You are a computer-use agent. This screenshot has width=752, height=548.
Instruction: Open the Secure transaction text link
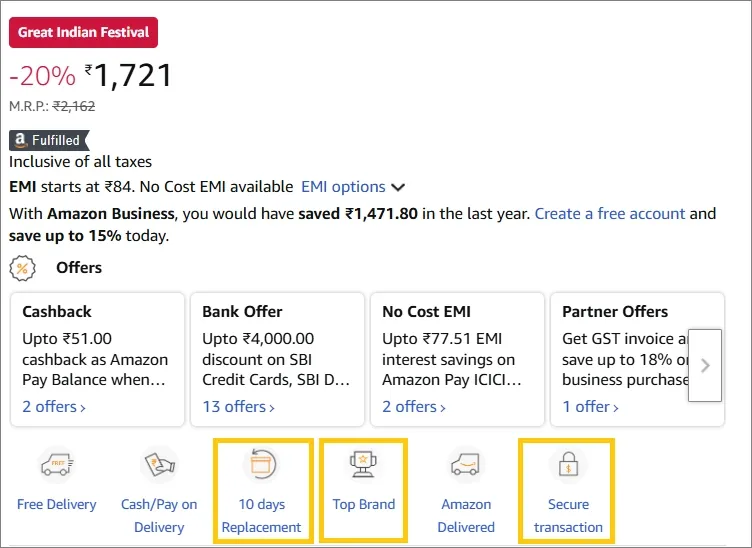point(568,516)
